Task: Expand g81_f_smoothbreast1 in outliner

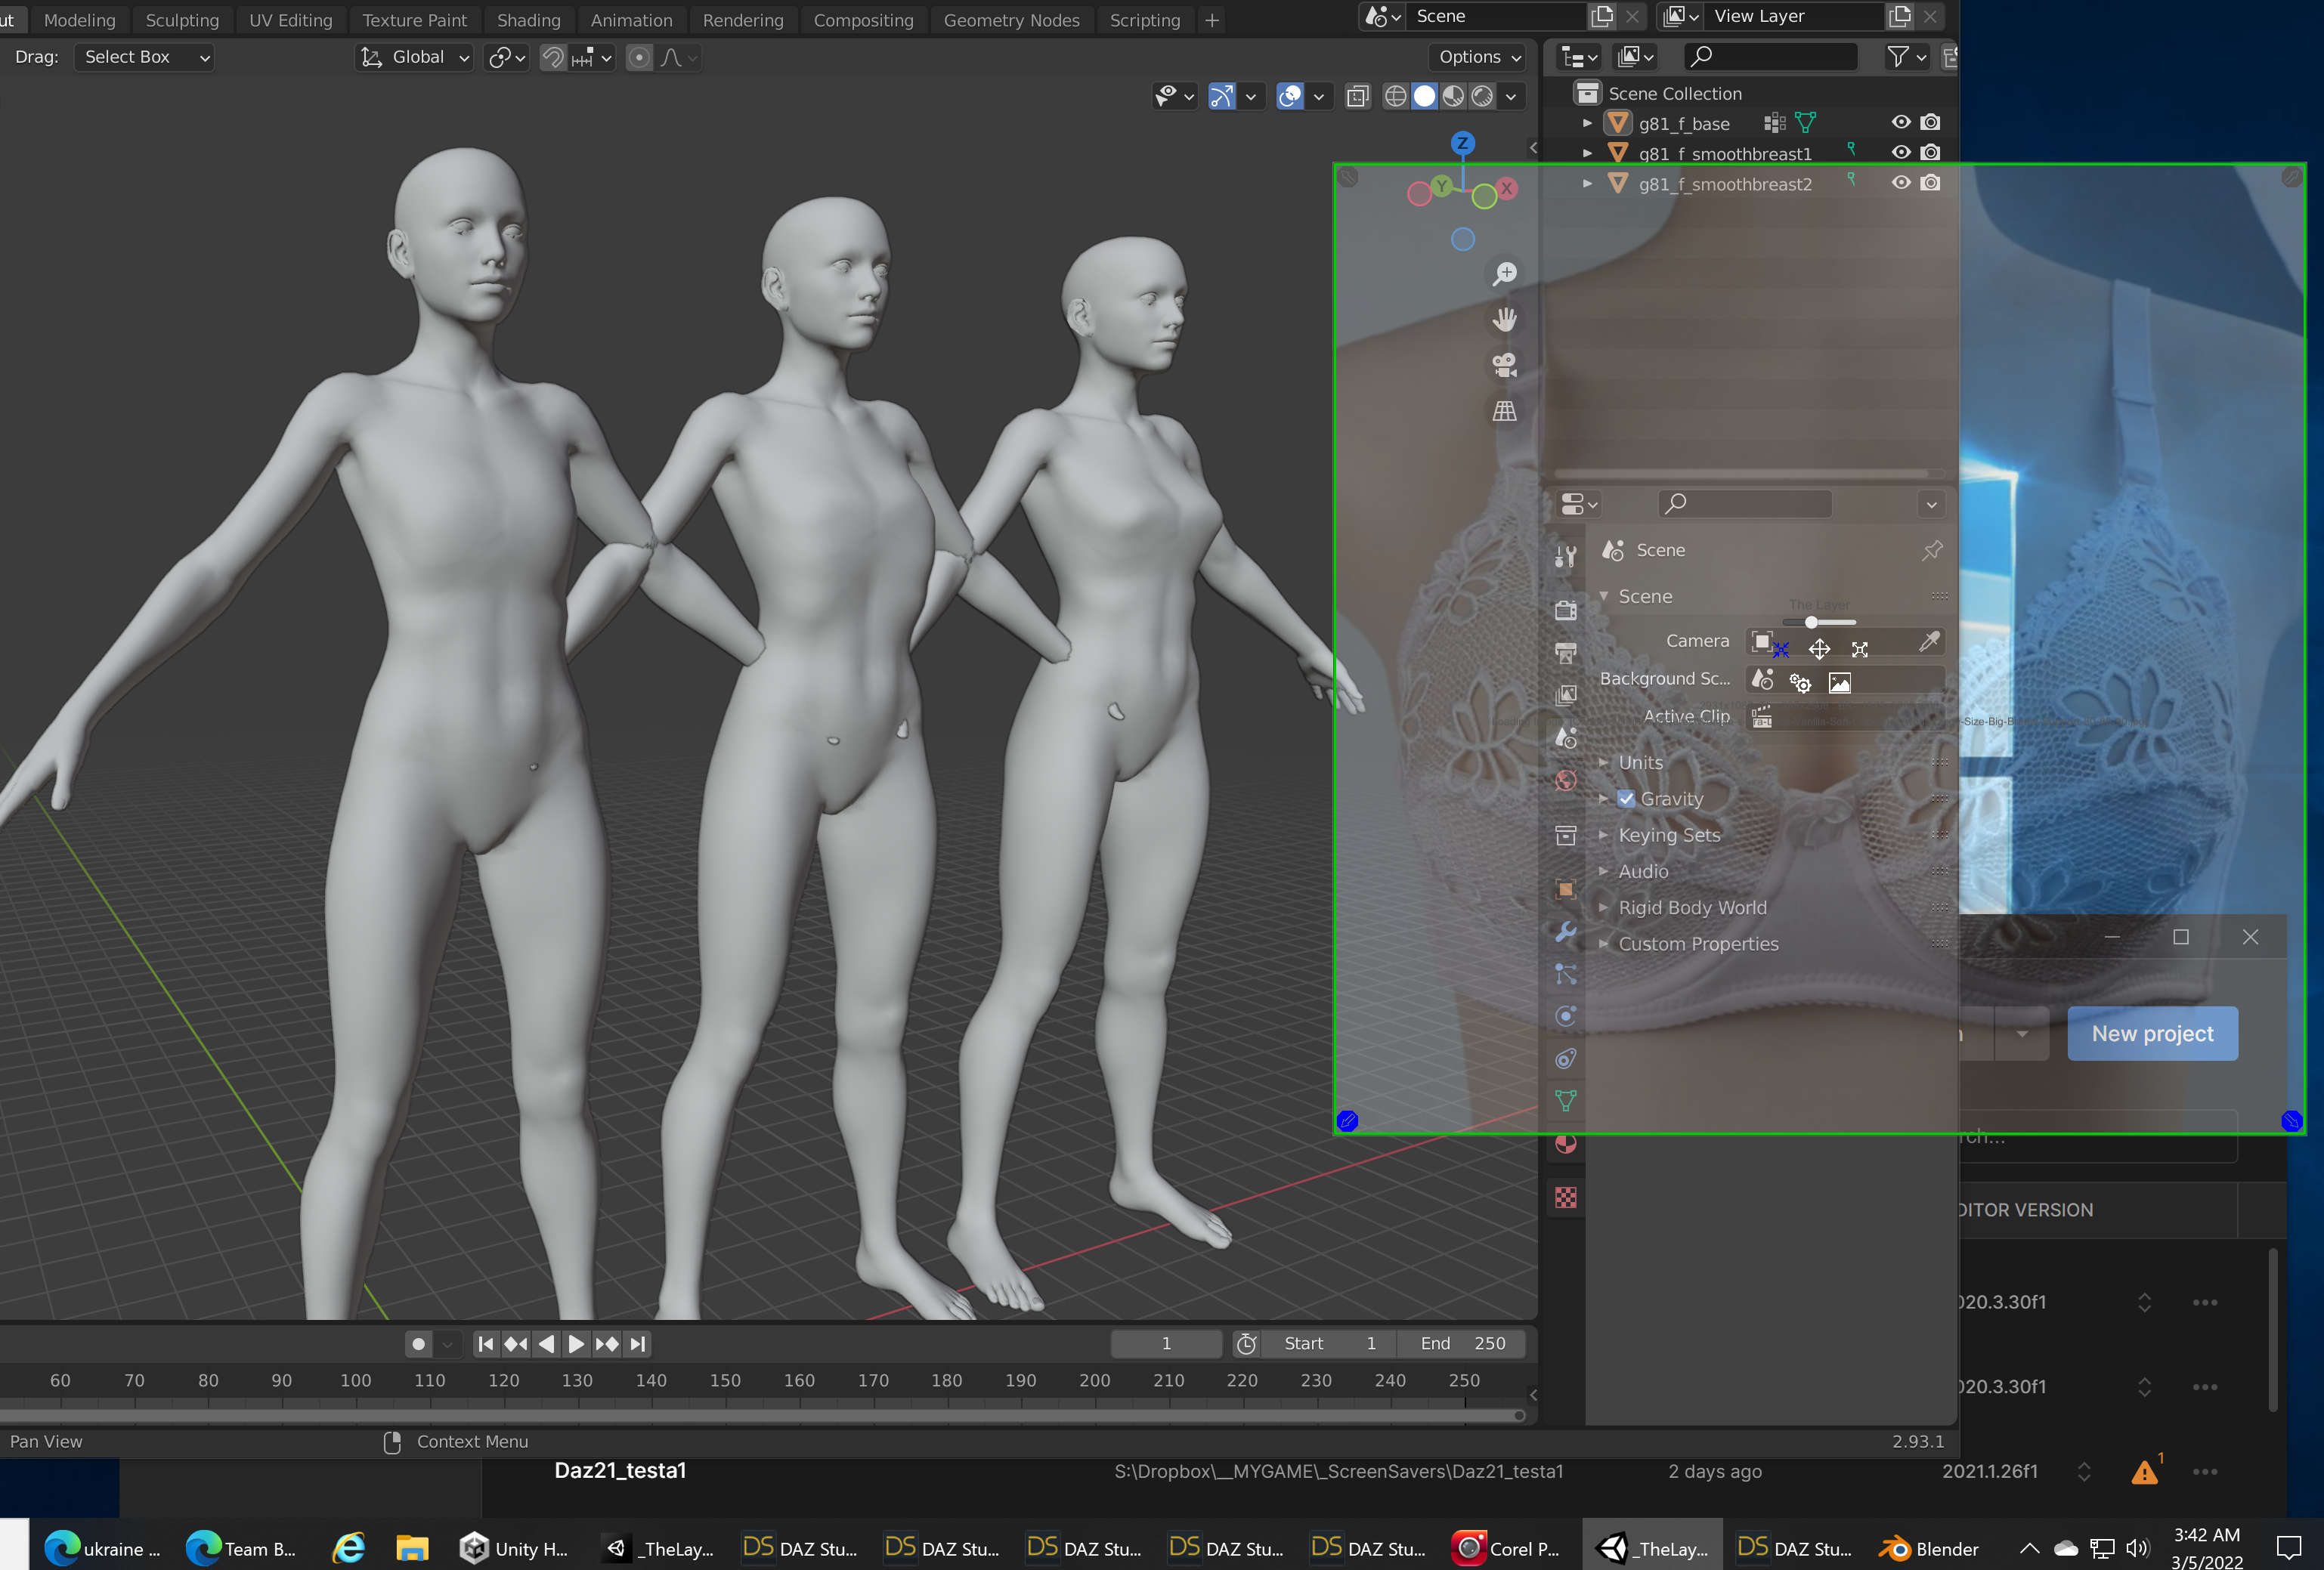Action: [x=1587, y=153]
